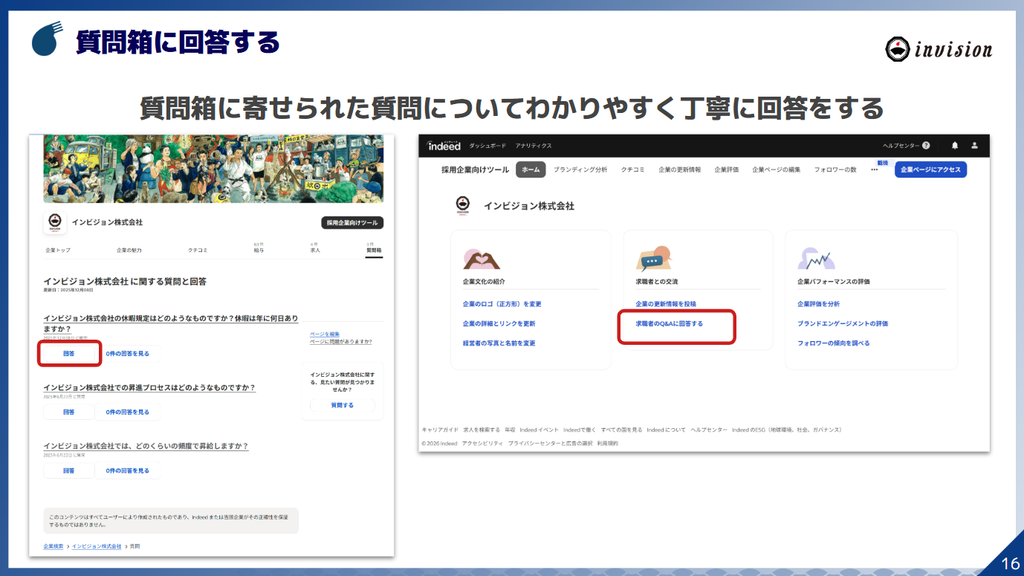1024x576 pixels.
Task: Select the 求人 tab
Action: 315,248
